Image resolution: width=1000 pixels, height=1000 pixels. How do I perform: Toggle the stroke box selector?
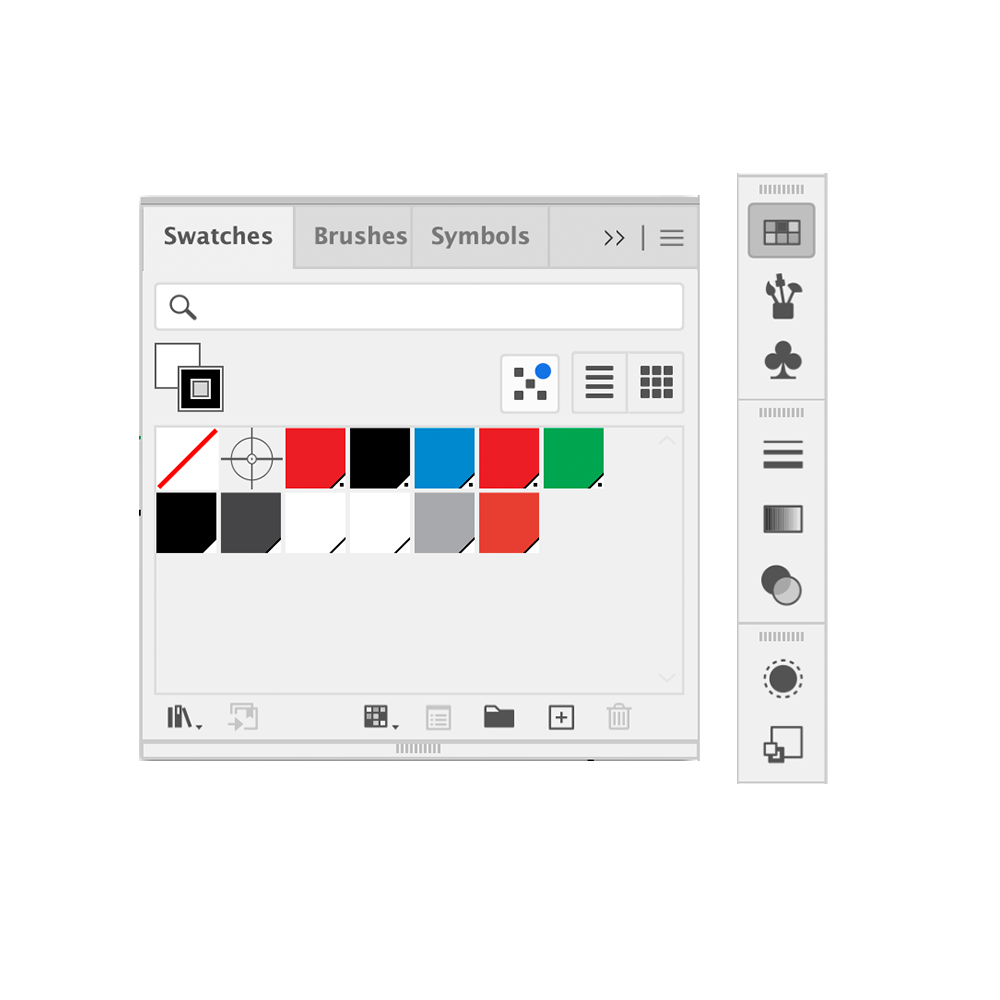pyautogui.click(x=201, y=388)
